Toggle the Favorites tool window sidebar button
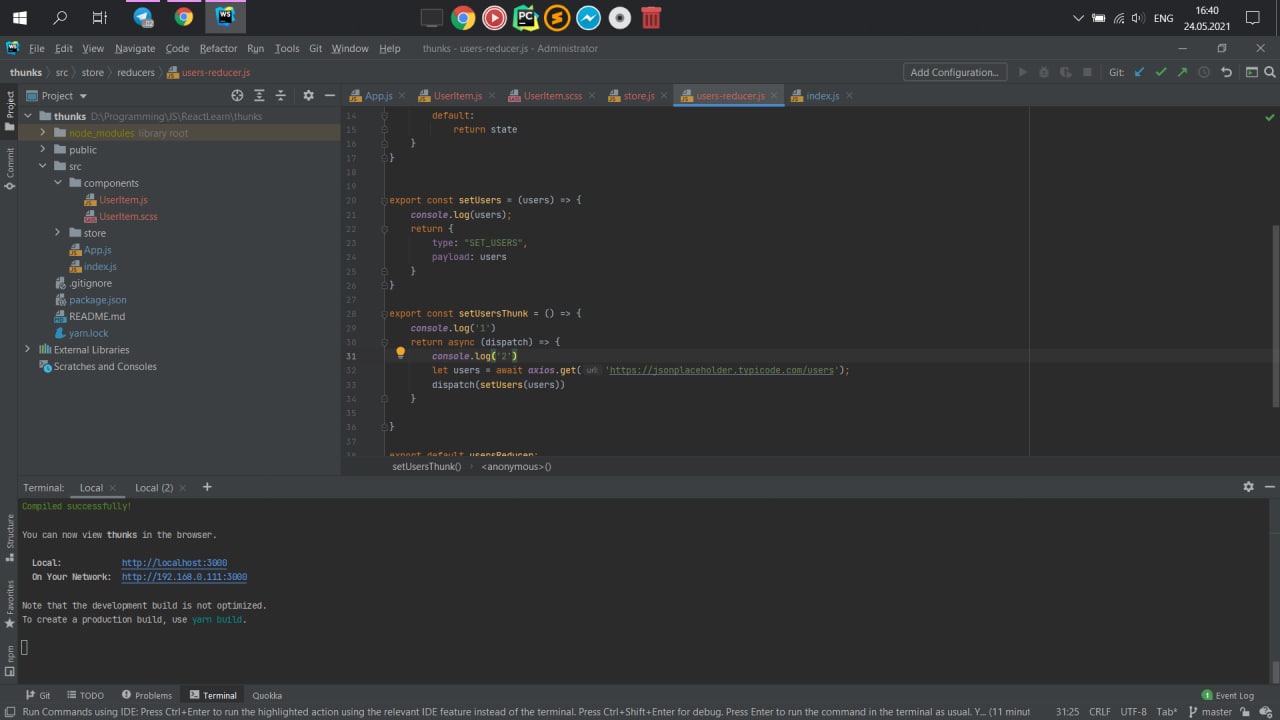The width and height of the screenshot is (1280, 720). pyautogui.click(x=10, y=603)
